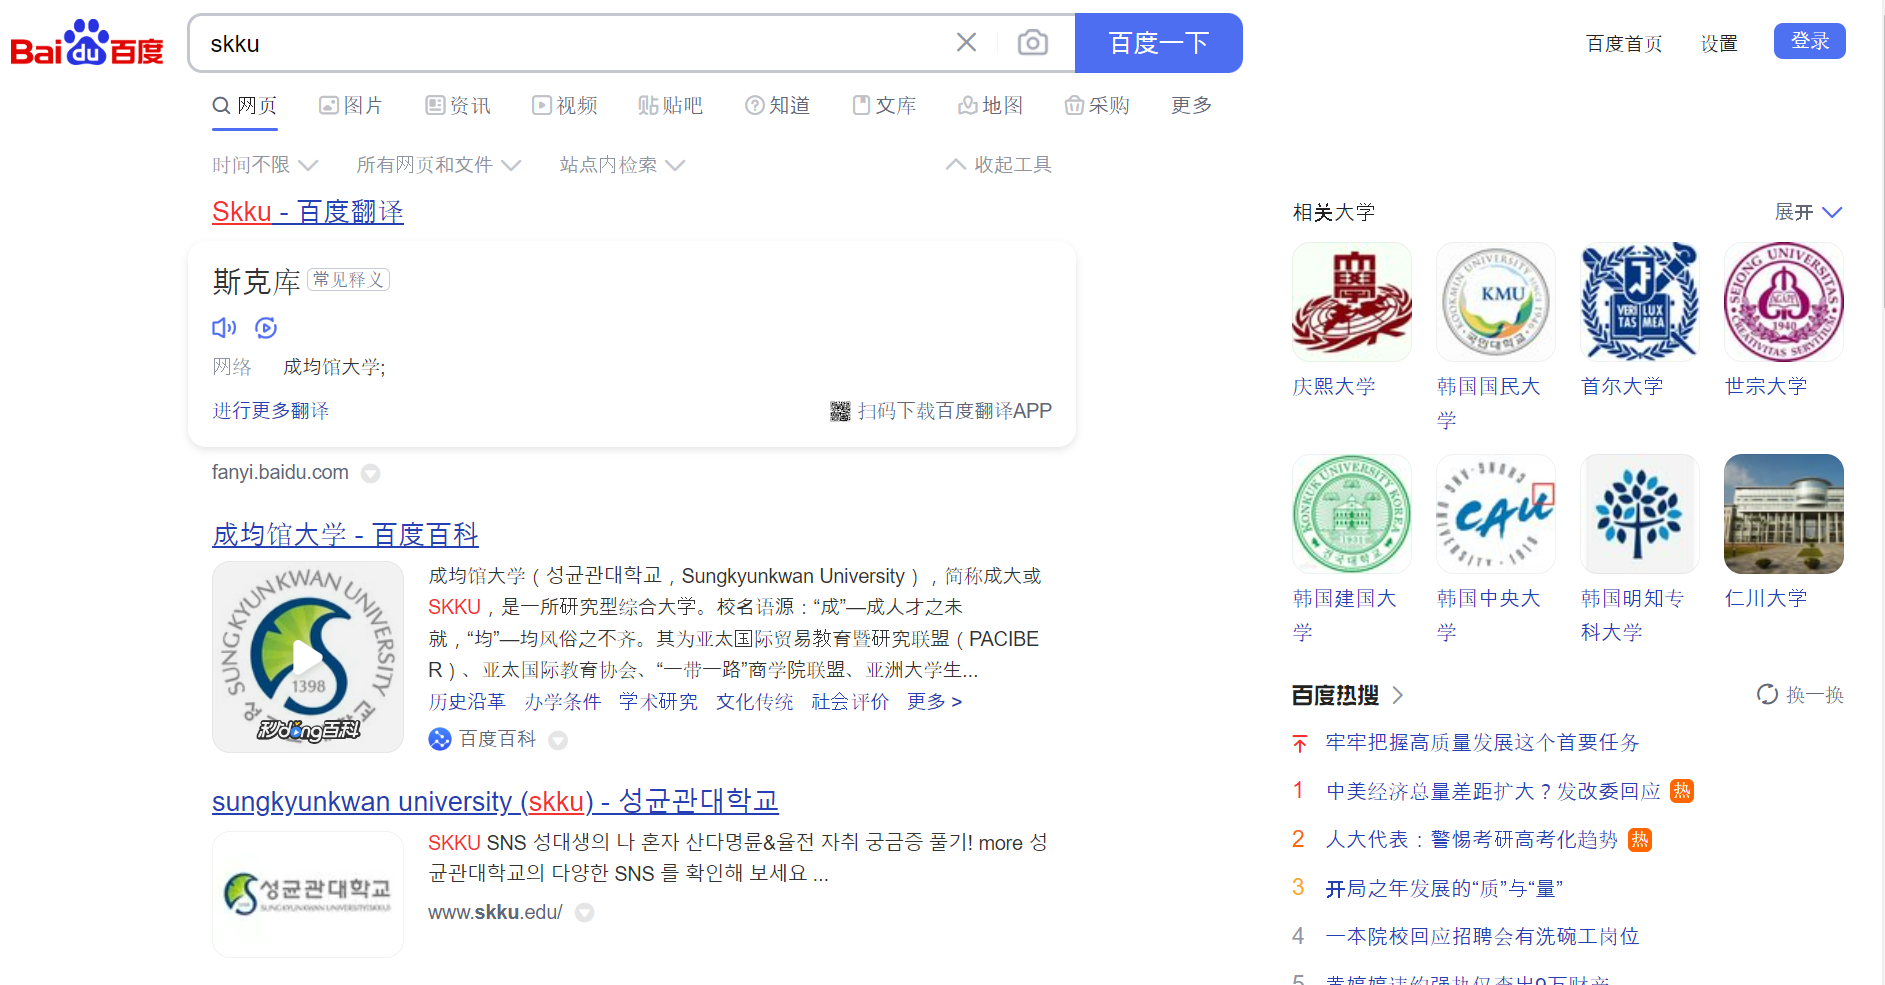Open 成均馆大学 - 百度百科 result
The width and height of the screenshot is (1885, 985).
coord(345,535)
